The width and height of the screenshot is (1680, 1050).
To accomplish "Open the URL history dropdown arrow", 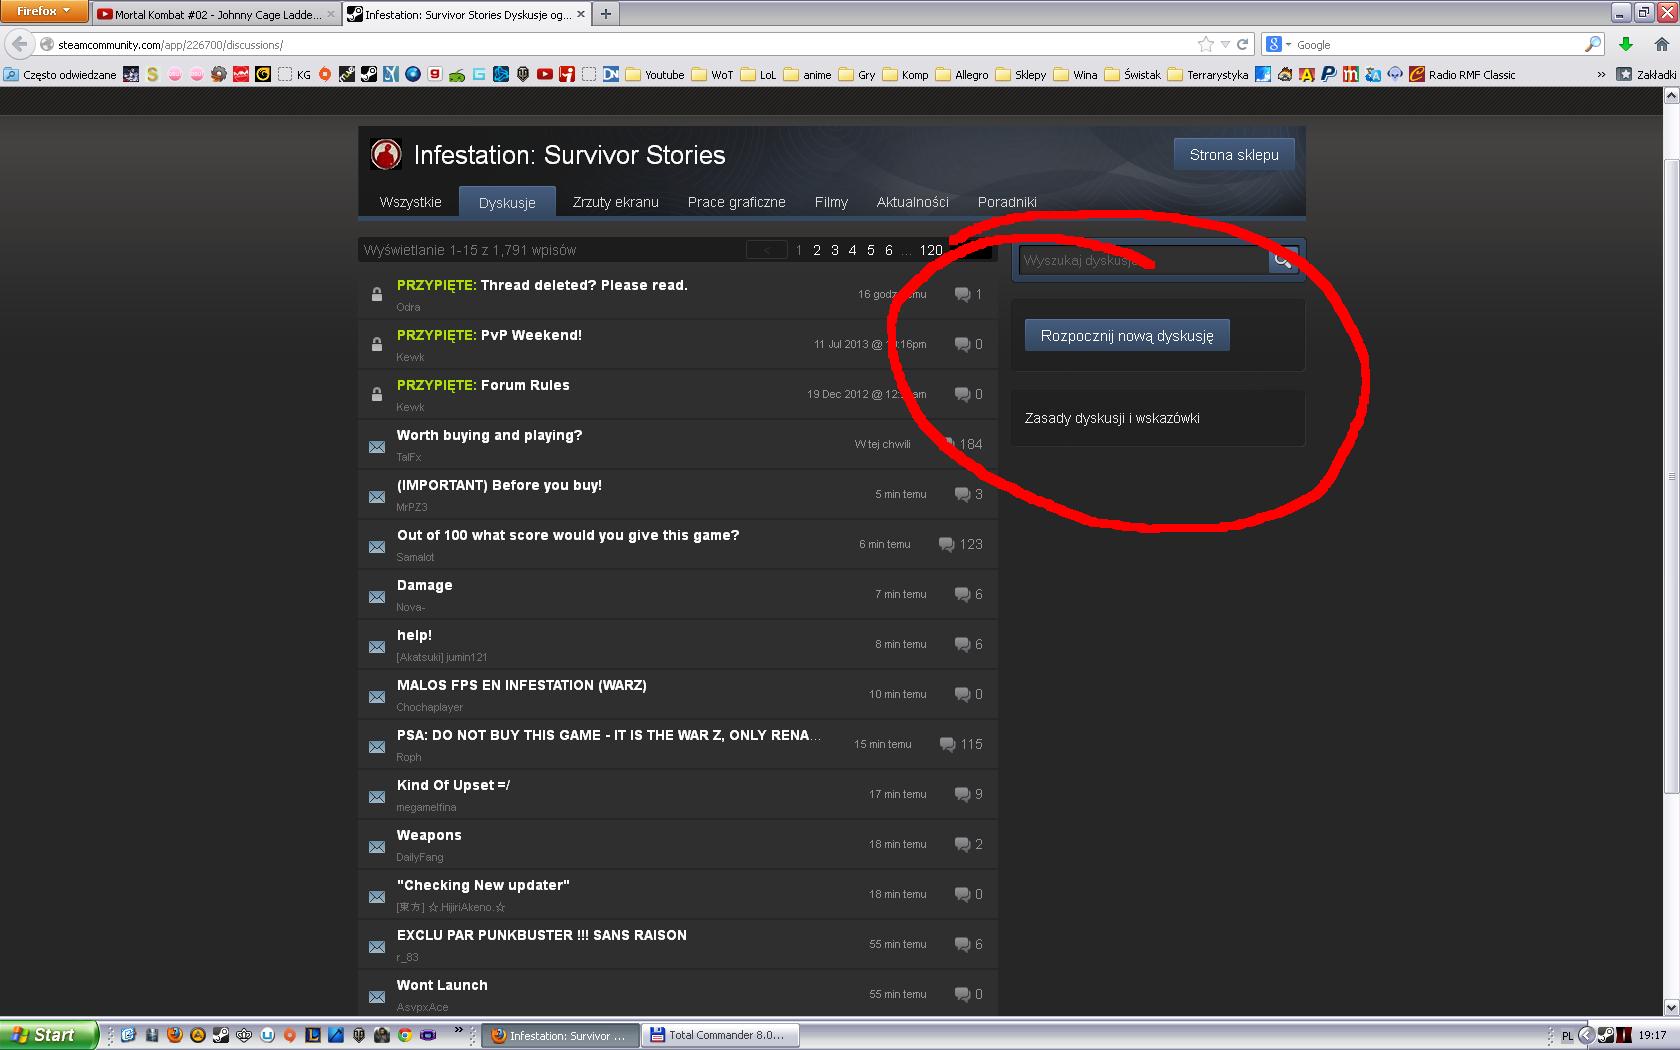I will tap(1225, 44).
